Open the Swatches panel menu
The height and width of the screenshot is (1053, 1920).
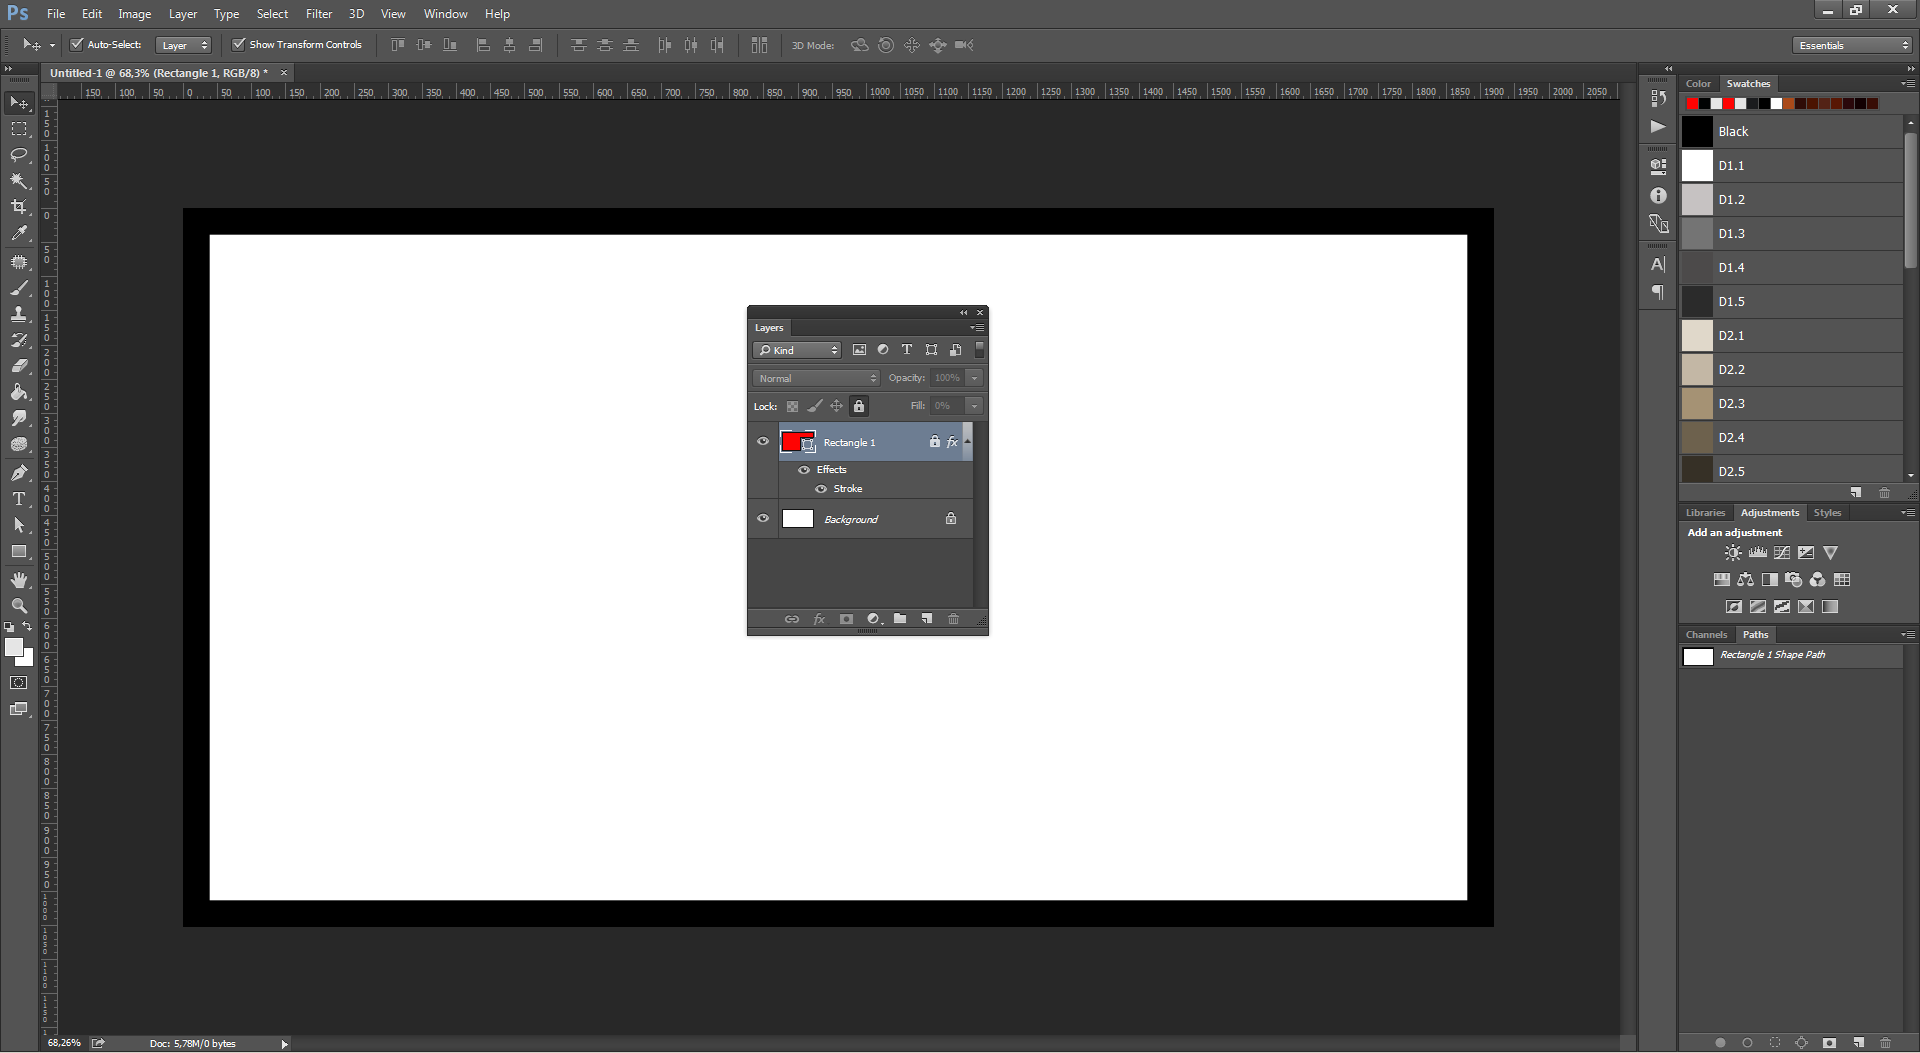[x=1907, y=83]
